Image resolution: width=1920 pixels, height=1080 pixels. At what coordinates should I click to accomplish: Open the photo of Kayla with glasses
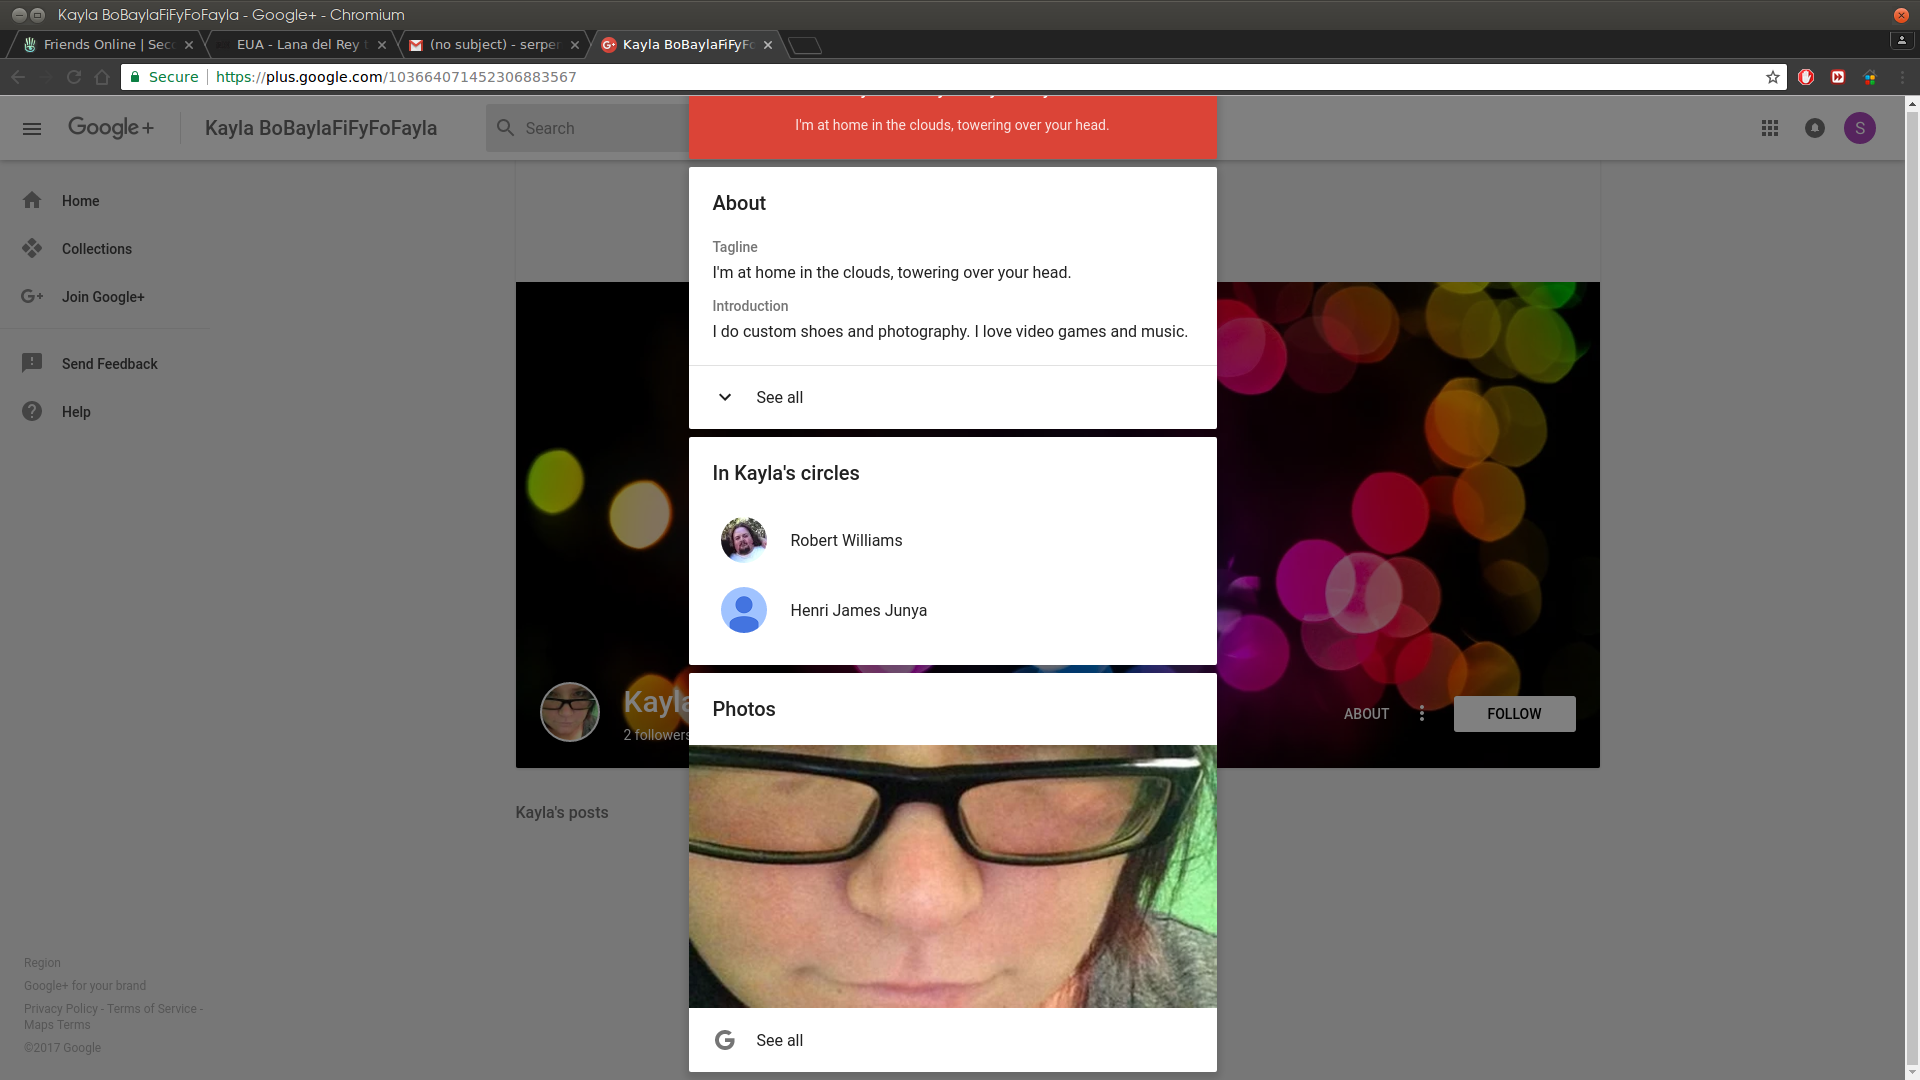[952, 876]
